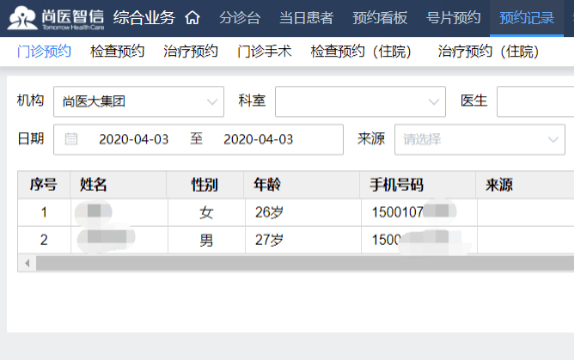The height and width of the screenshot is (360, 574).
Task: Open the 治疗预约 sub-tab
Action: click(191, 51)
